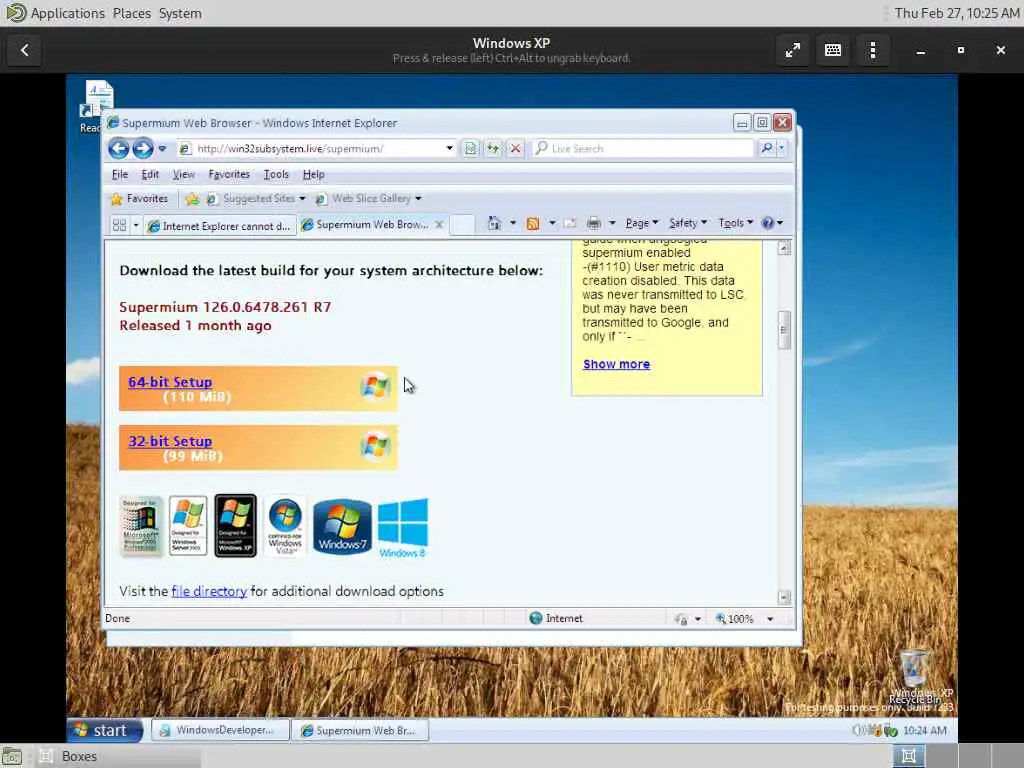Click the Favorites star button
The height and width of the screenshot is (768, 1024).
(x=139, y=199)
